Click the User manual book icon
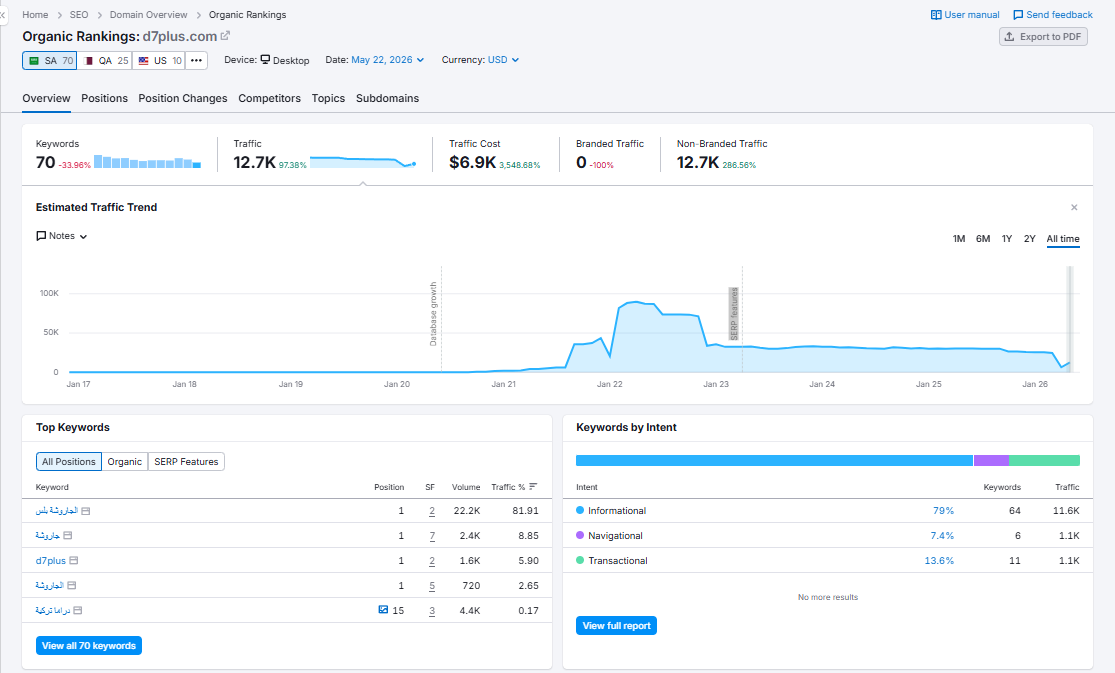Screen dimensions: 1115x673 point(936,15)
